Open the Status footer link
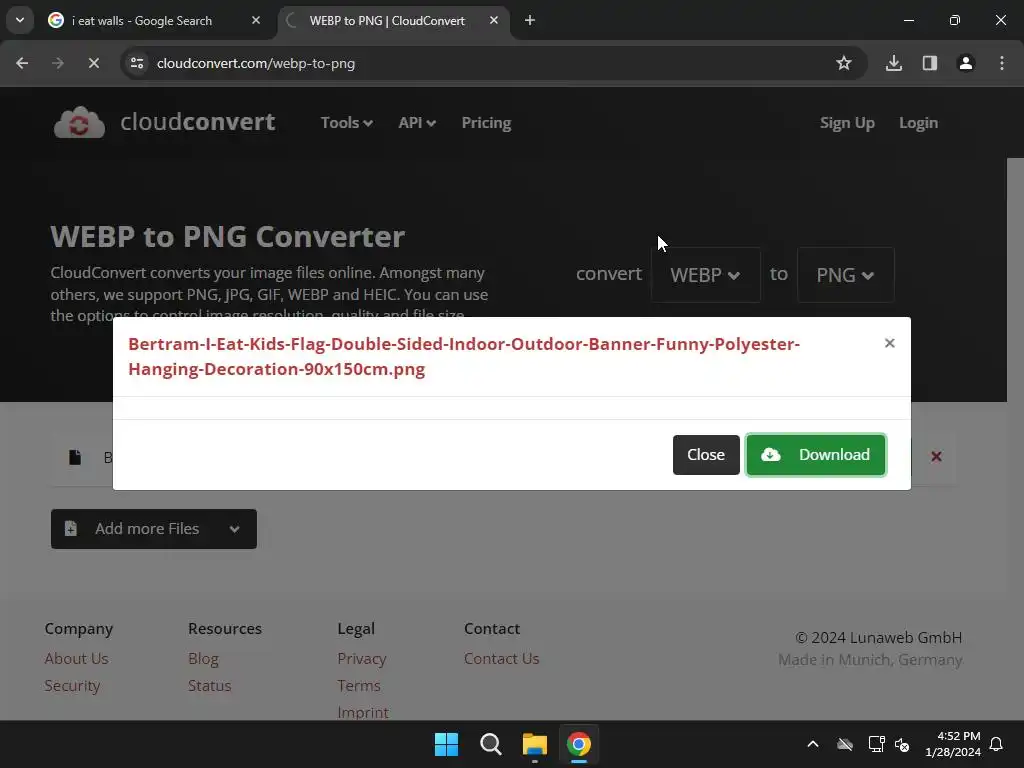 pyautogui.click(x=209, y=686)
